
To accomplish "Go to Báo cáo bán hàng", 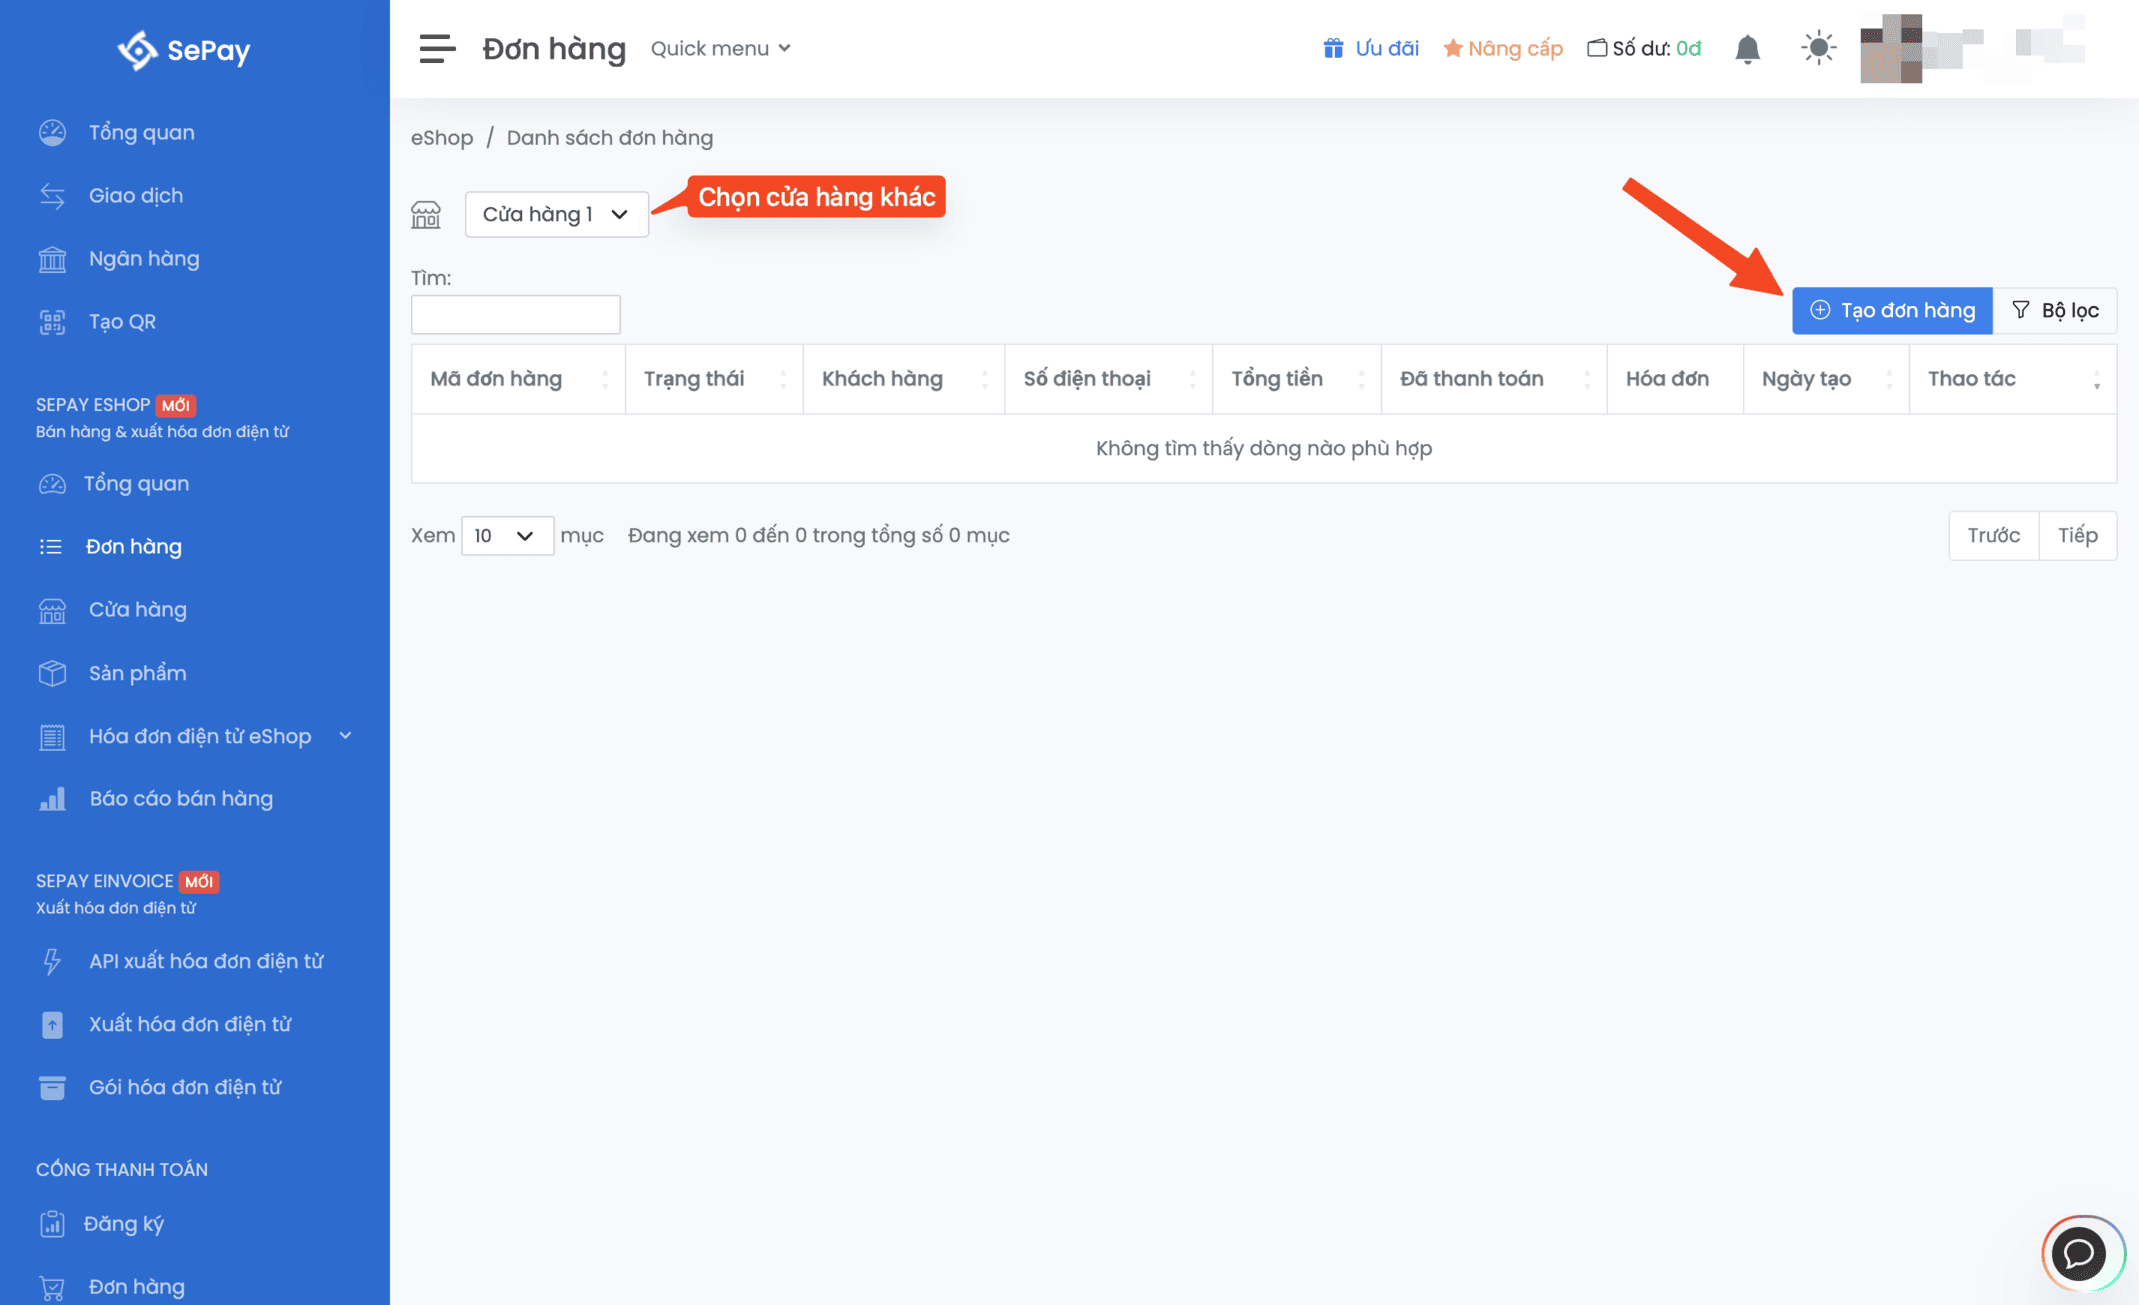I will pos(180,798).
